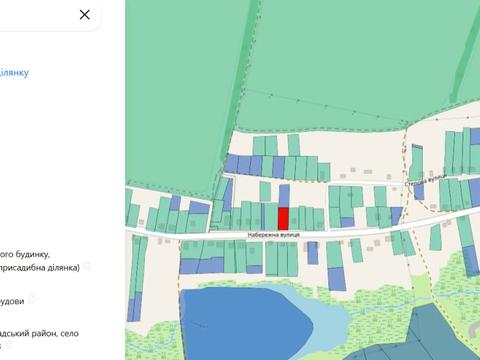Close the parcel info panel

(x=85, y=15)
